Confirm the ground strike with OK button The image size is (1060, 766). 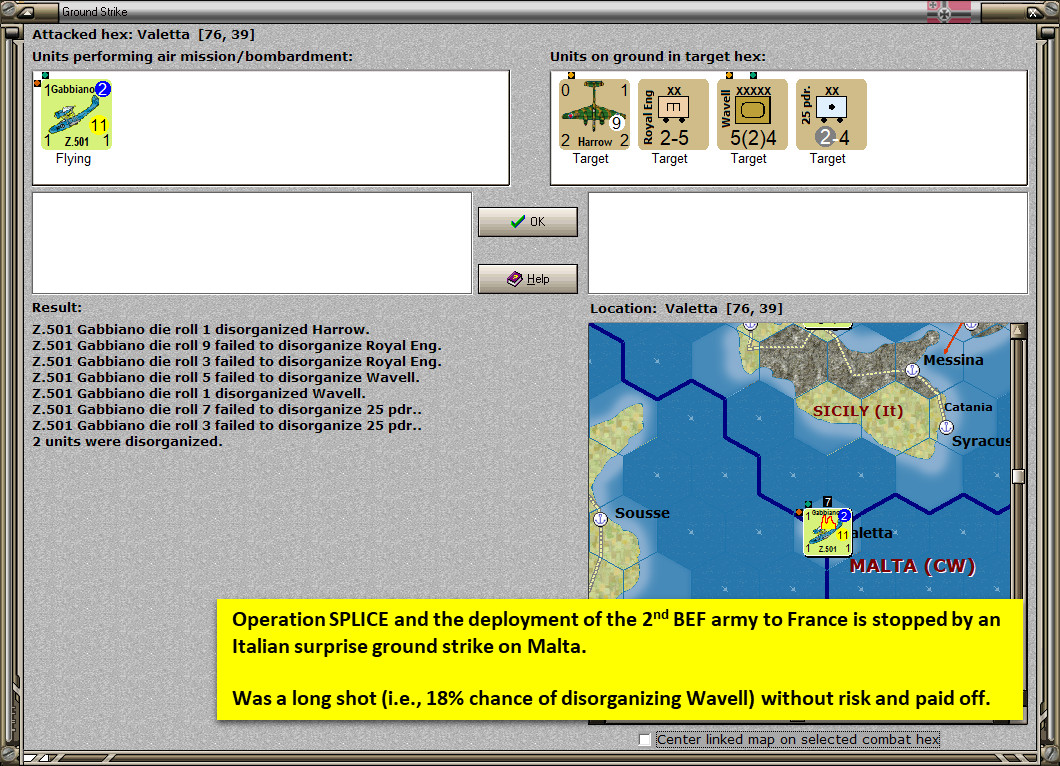coord(528,222)
